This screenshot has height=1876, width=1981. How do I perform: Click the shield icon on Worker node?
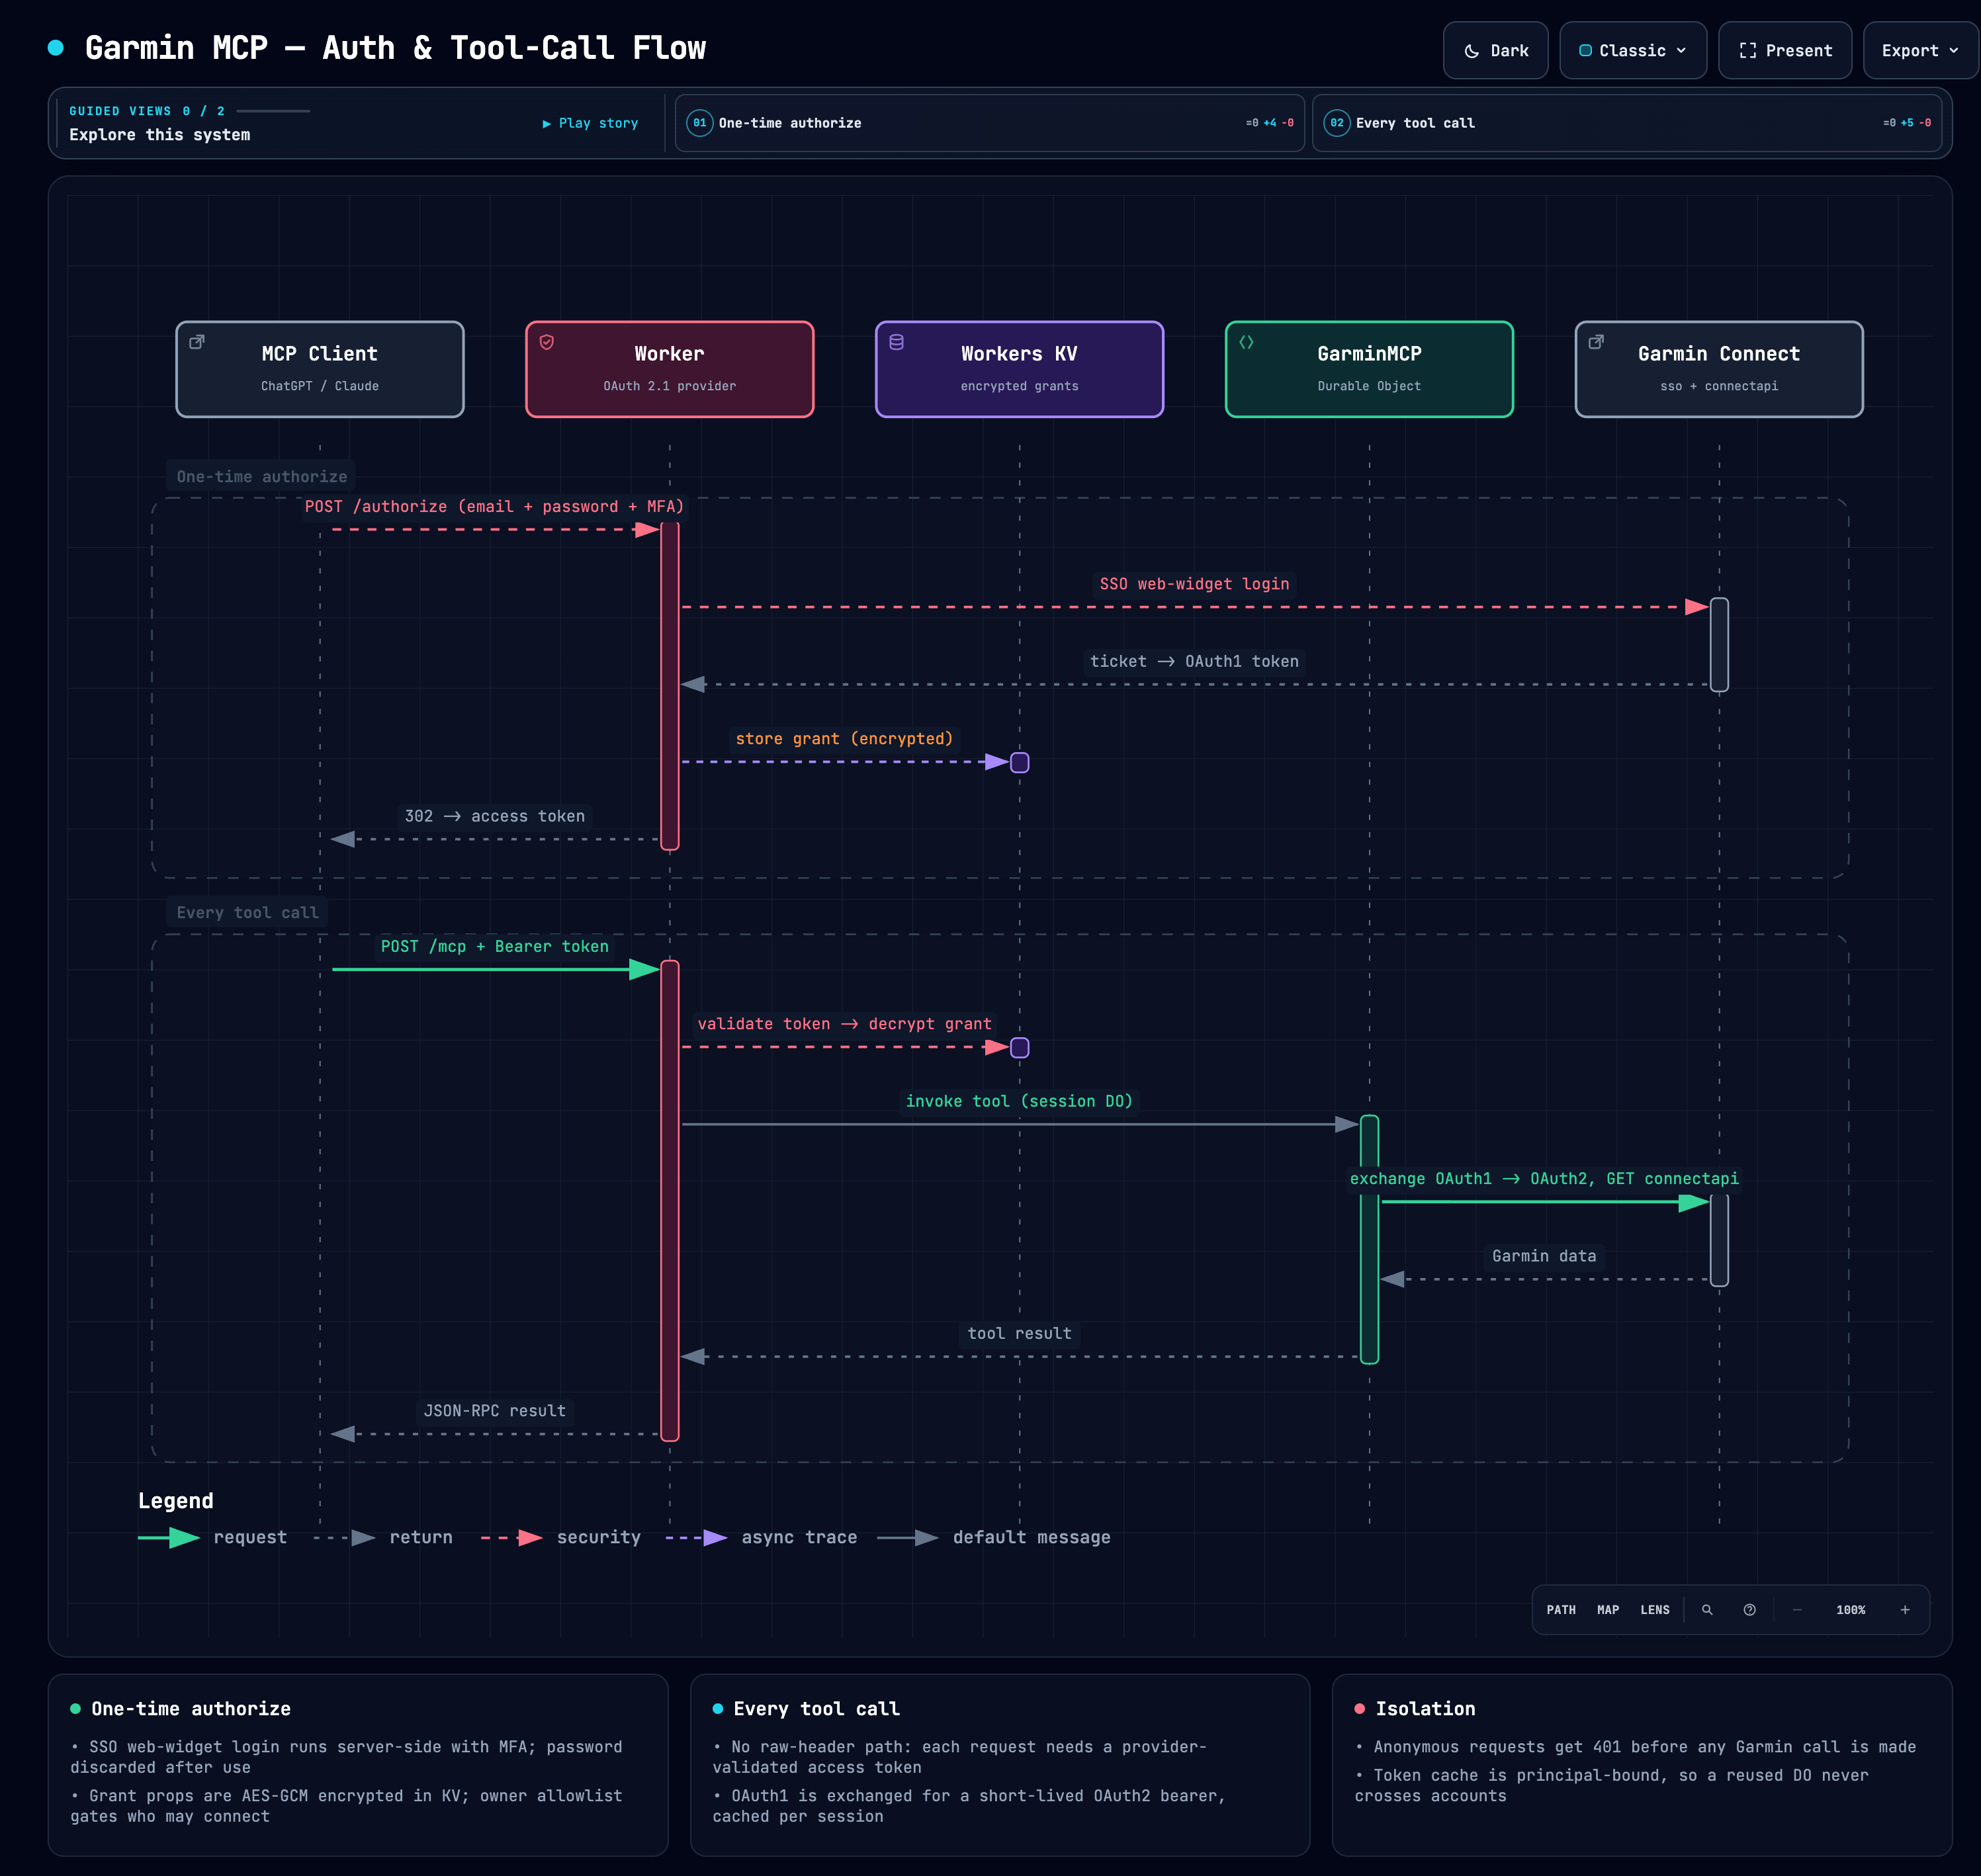point(547,342)
